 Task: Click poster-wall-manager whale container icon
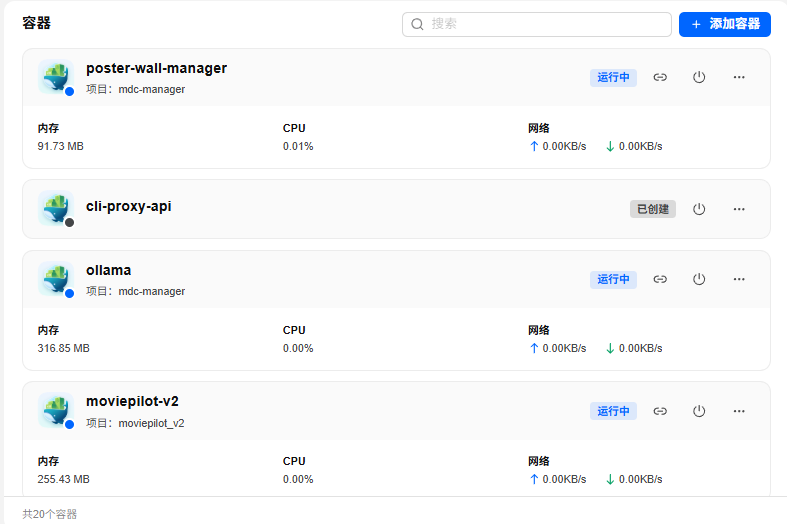pyautogui.click(x=56, y=77)
